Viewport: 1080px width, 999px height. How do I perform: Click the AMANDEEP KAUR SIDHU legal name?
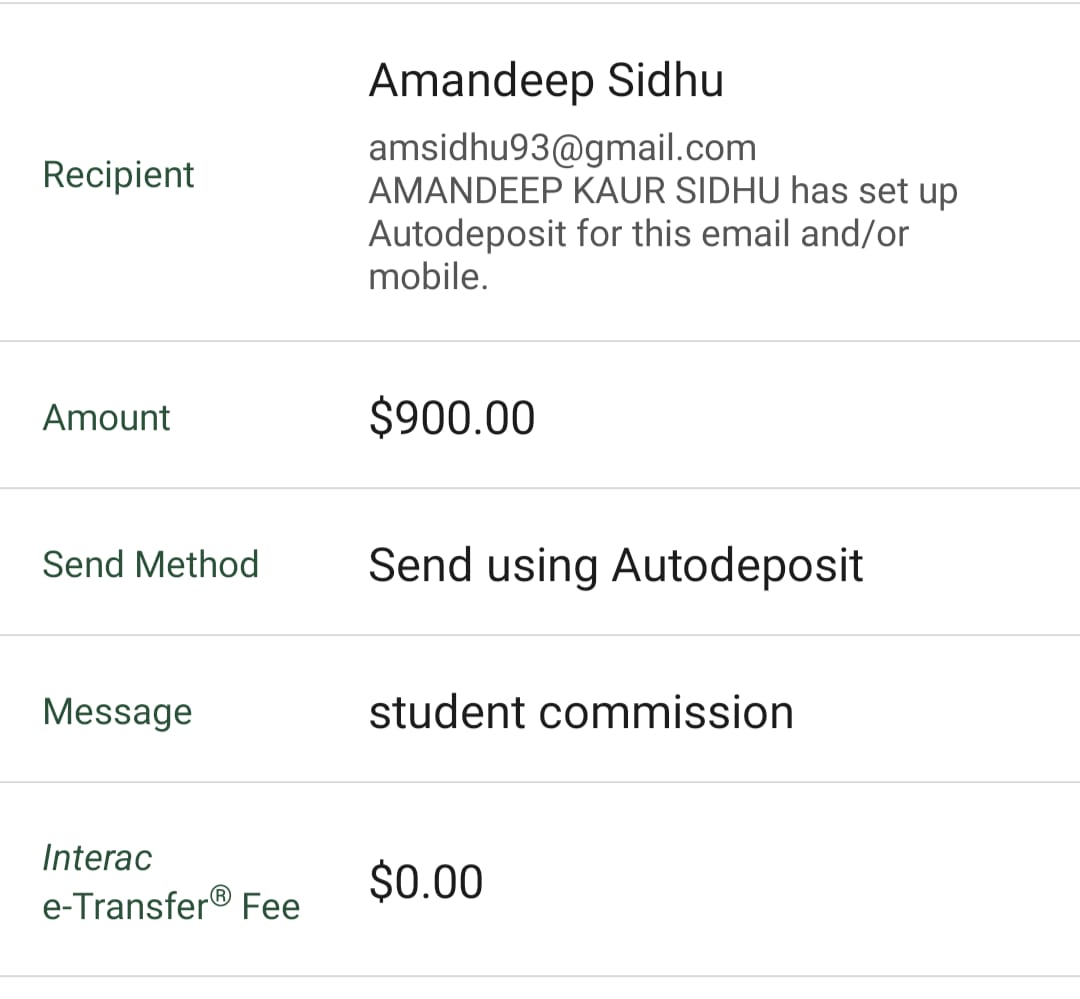click(574, 191)
